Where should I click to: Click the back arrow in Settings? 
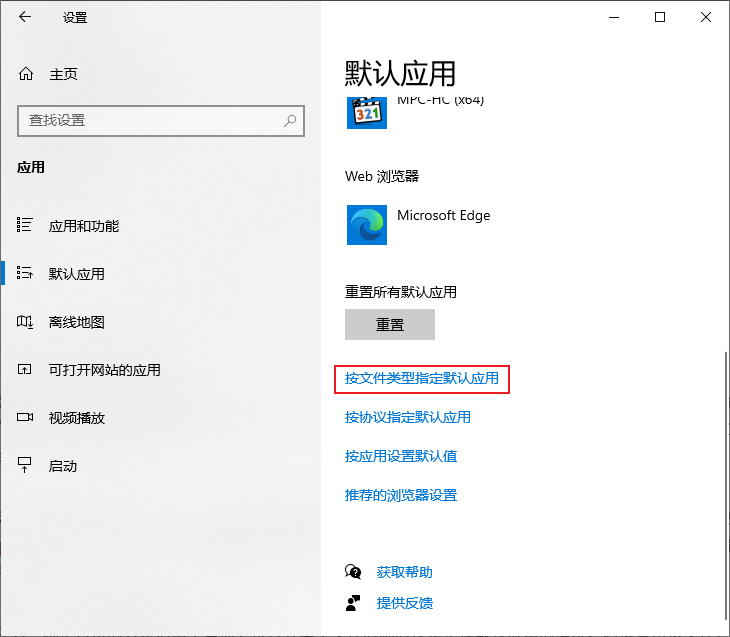[x=25, y=17]
